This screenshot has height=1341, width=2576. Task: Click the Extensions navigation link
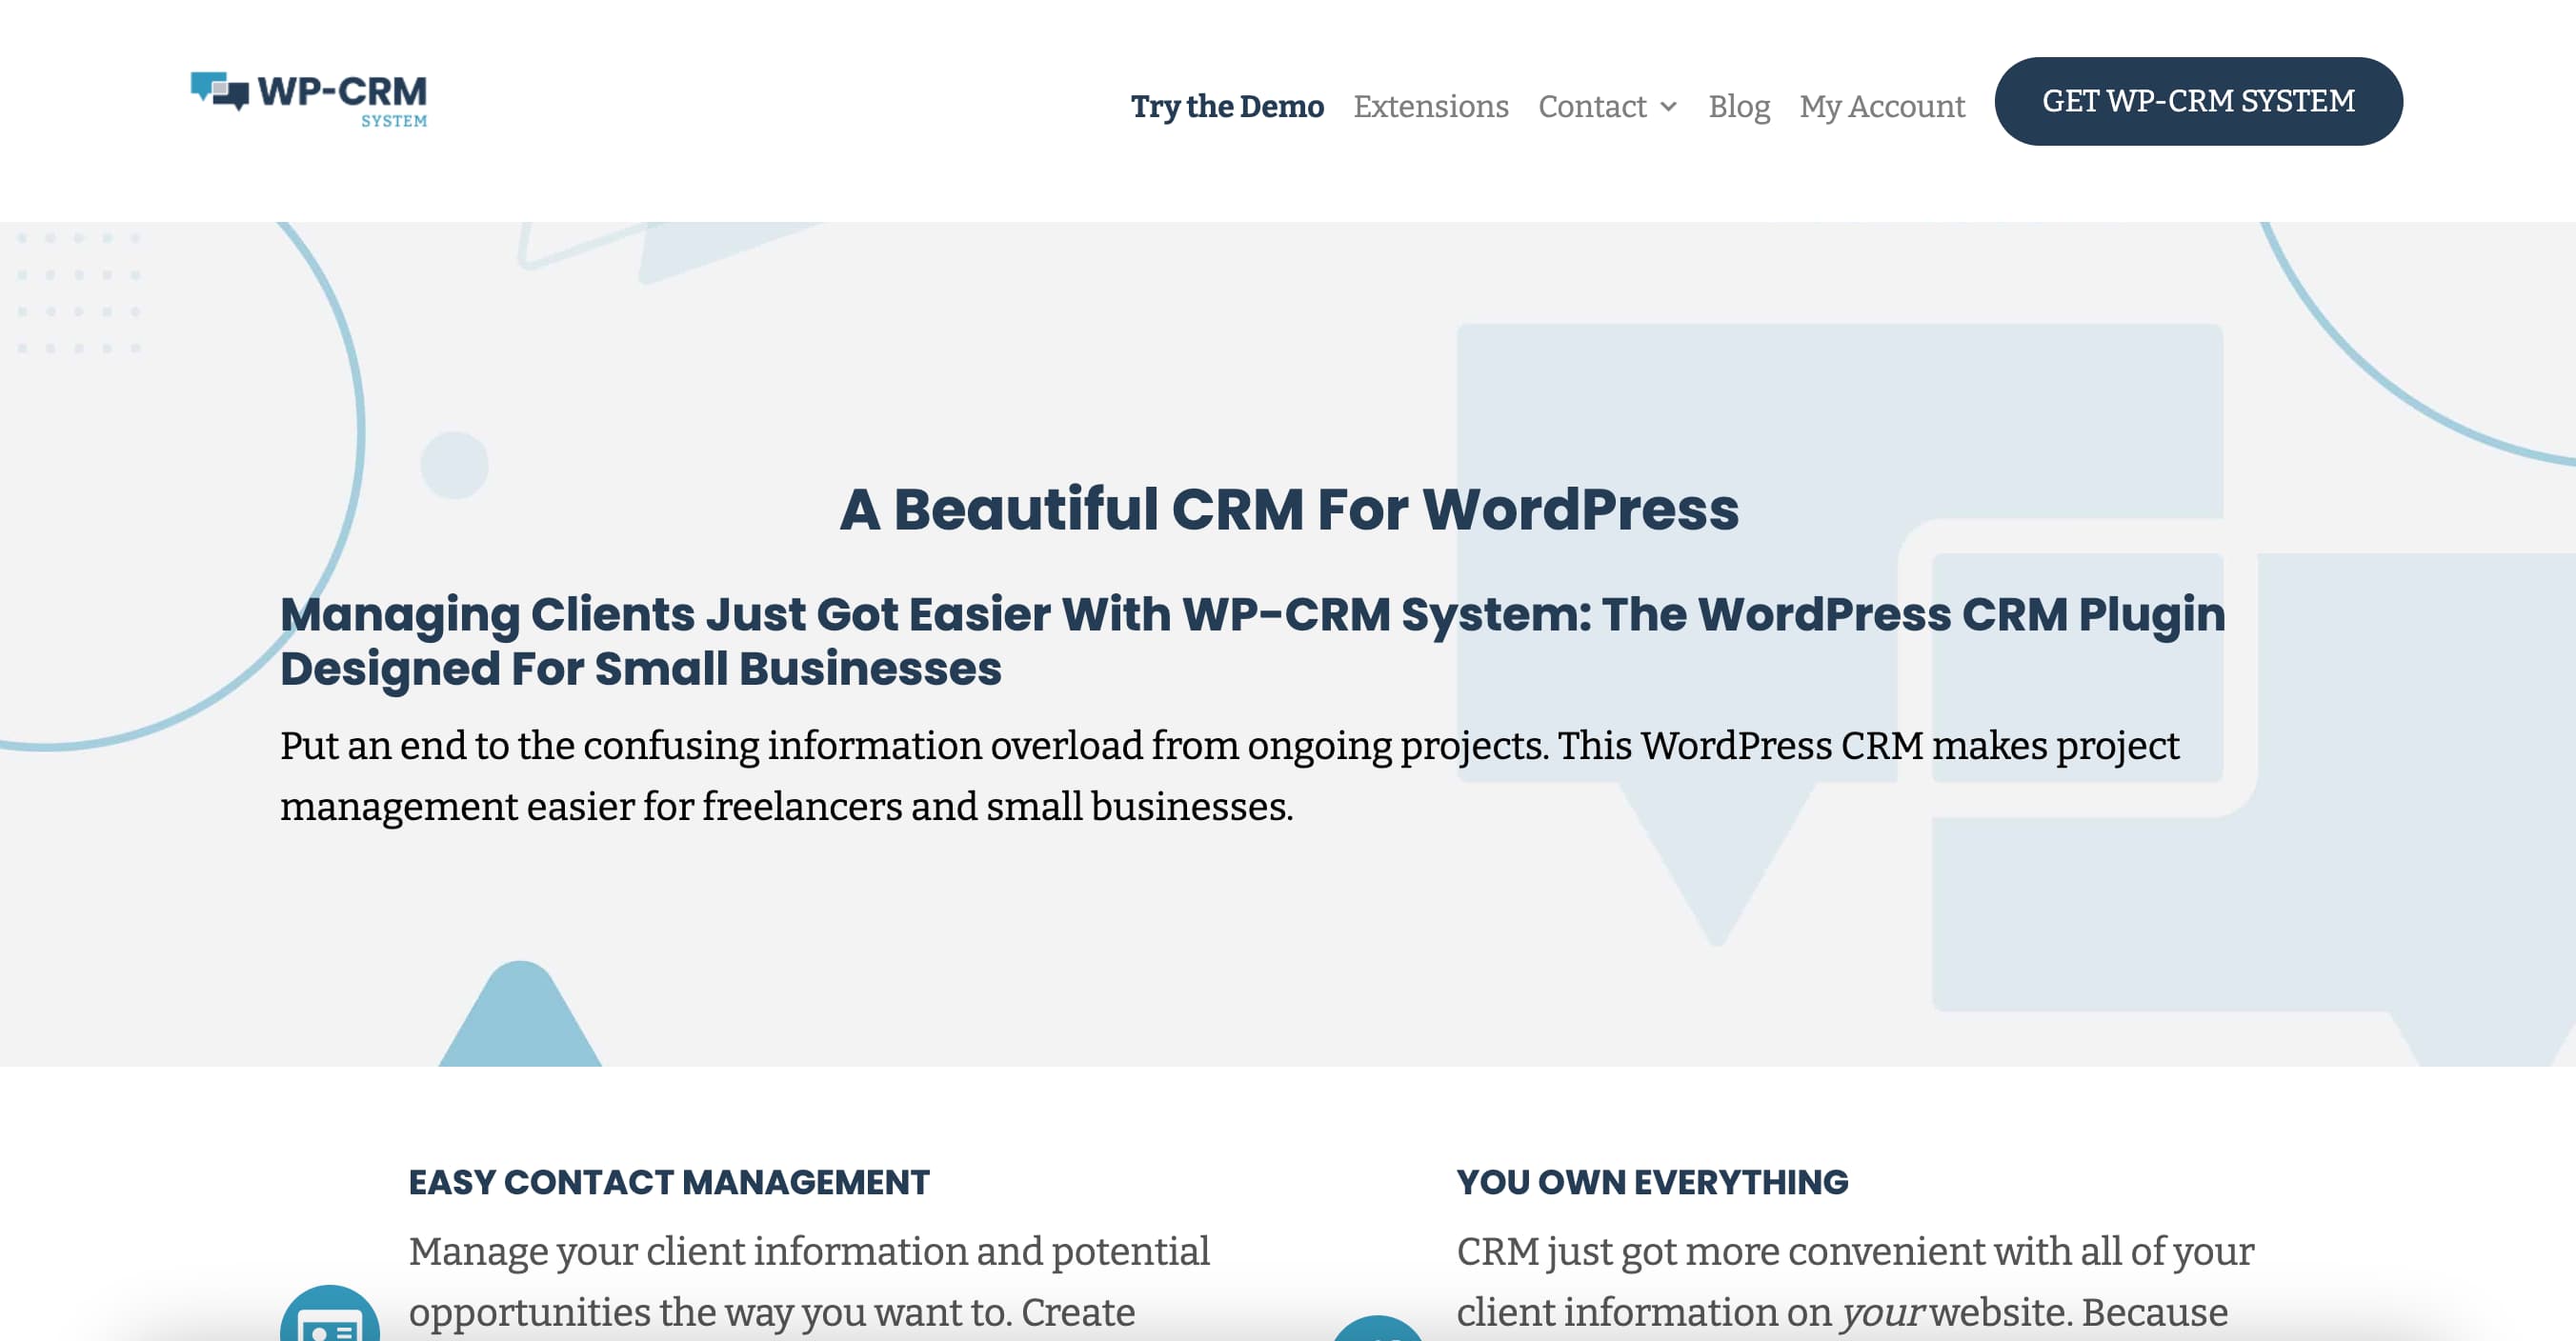click(1431, 106)
